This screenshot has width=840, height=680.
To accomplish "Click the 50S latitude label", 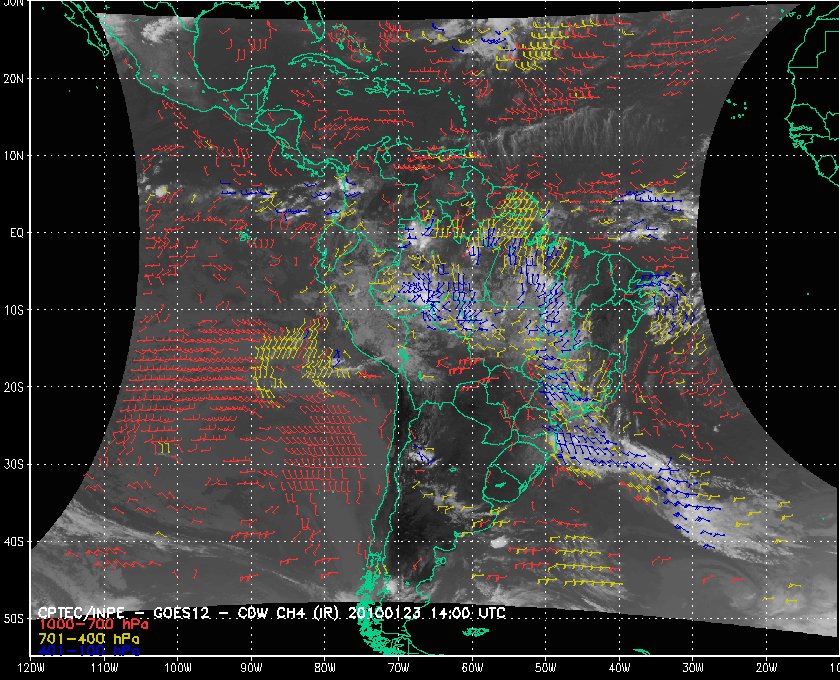I will click(x=14, y=618).
